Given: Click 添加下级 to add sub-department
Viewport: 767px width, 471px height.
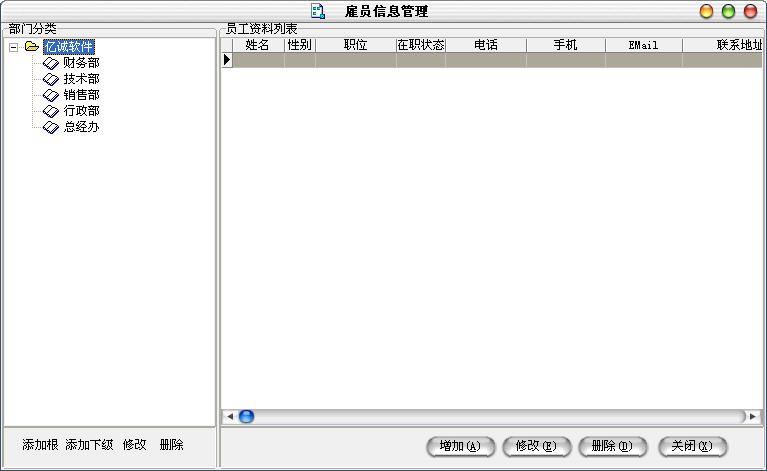Looking at the screenshot, I should [89, 445].
